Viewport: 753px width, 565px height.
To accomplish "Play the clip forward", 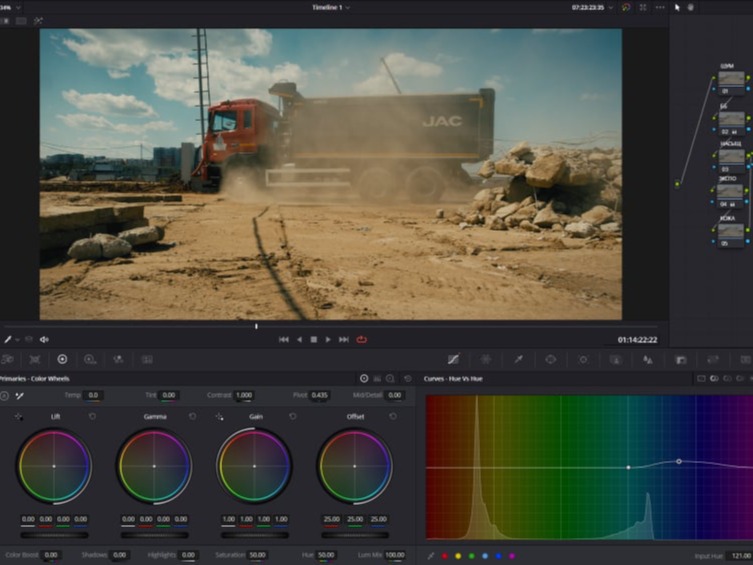I will tap(328, 339).
